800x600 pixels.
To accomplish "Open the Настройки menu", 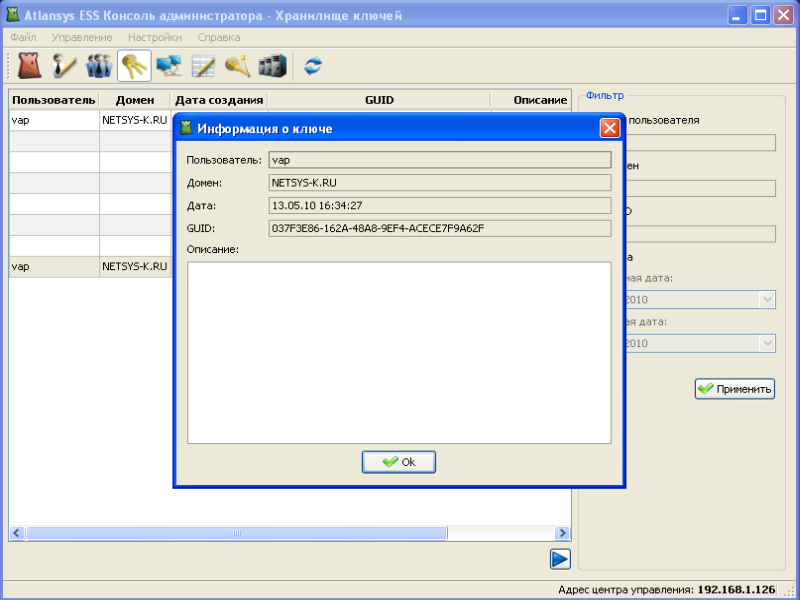I will [x=155, y=37].
